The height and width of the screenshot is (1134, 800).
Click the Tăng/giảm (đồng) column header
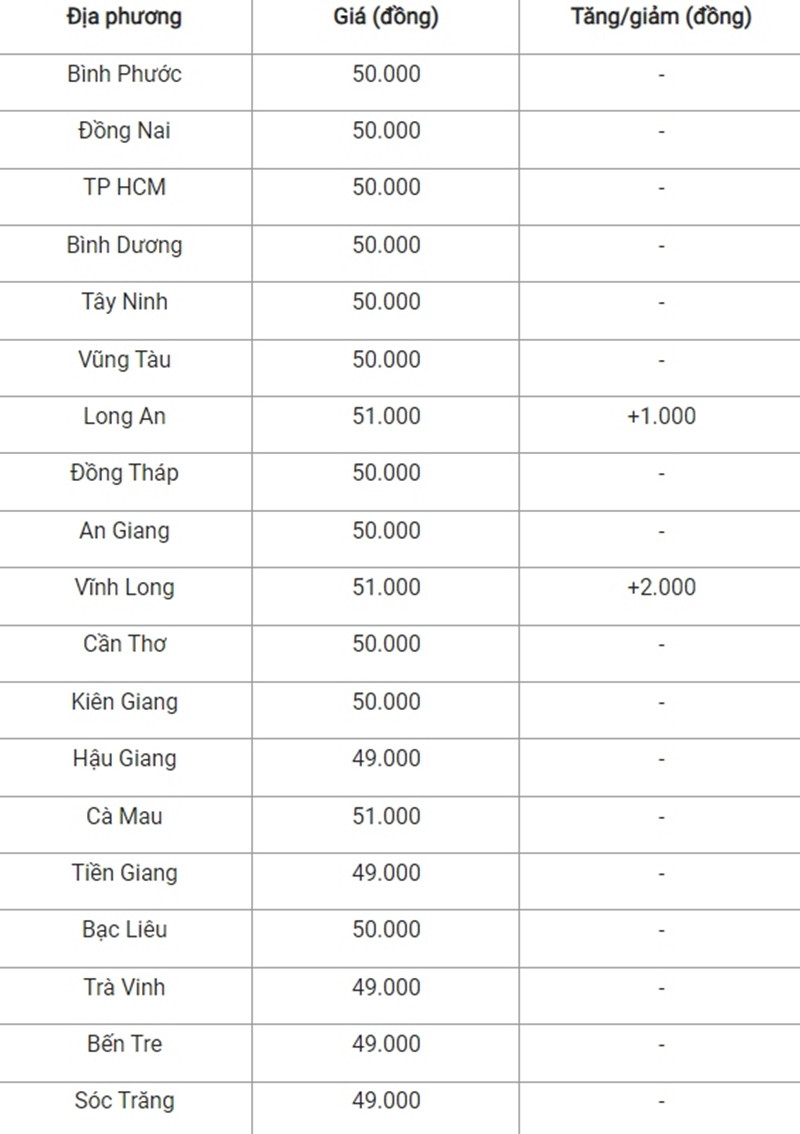point(661,17)
